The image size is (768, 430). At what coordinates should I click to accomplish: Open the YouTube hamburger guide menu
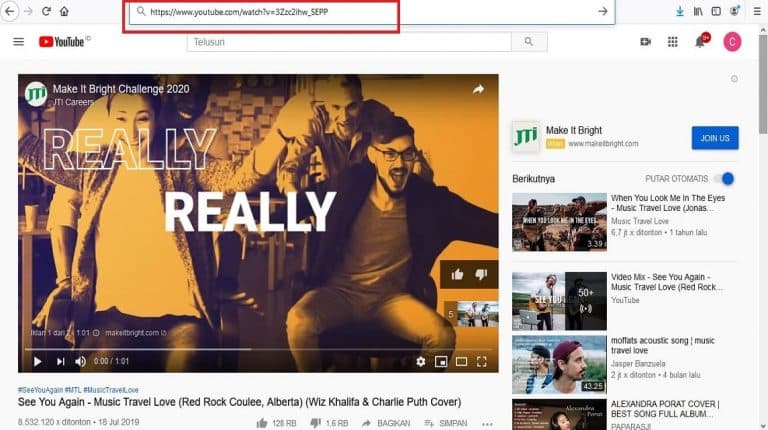point(18,41)
